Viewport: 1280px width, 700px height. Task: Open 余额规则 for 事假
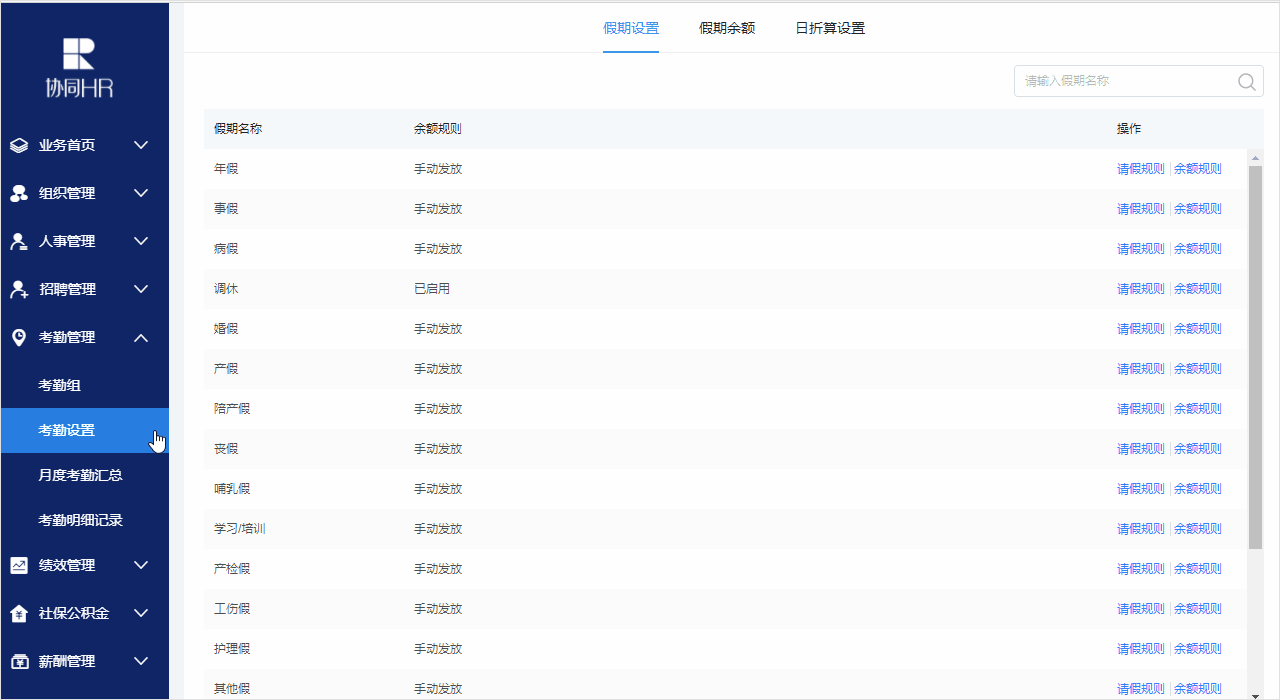tap(1198, 209)
